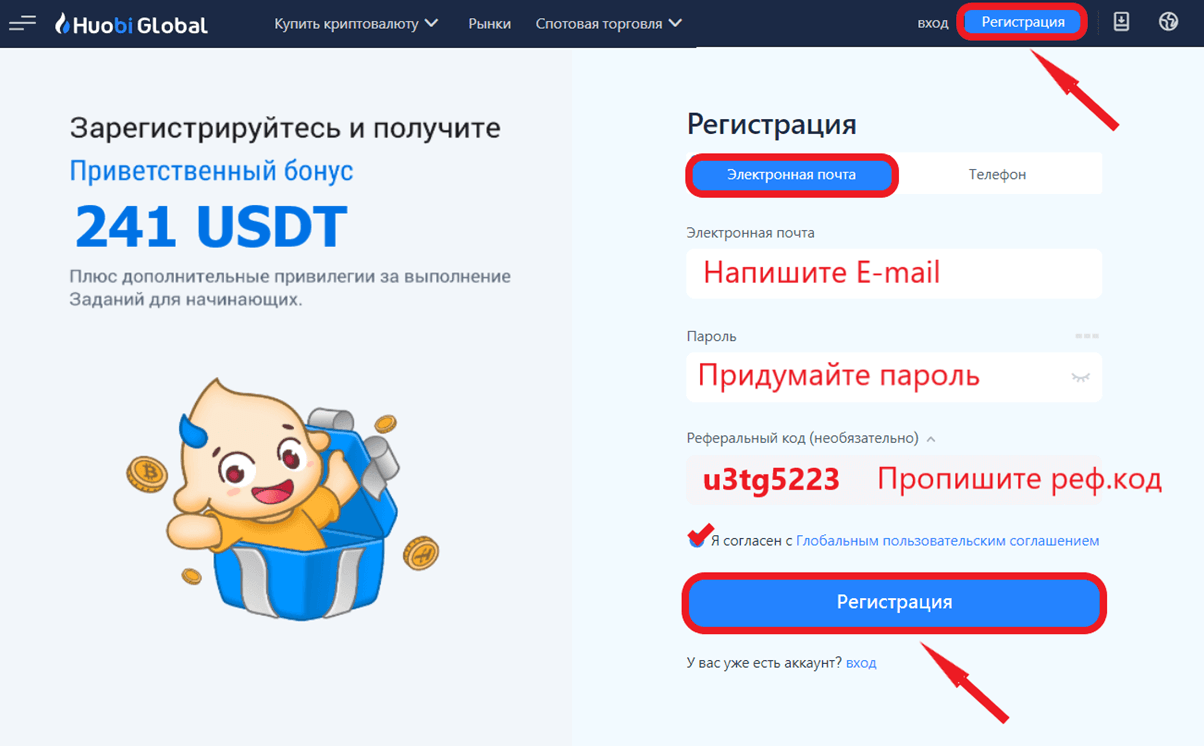Viewport: 1204px width, 746px height.
Task: Focus the Электронная почта input field
Action: tap(894, 273)
